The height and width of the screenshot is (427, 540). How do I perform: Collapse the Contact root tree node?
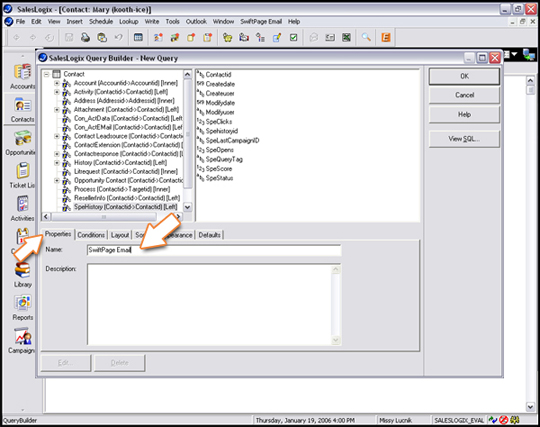(x=47, y=74)
